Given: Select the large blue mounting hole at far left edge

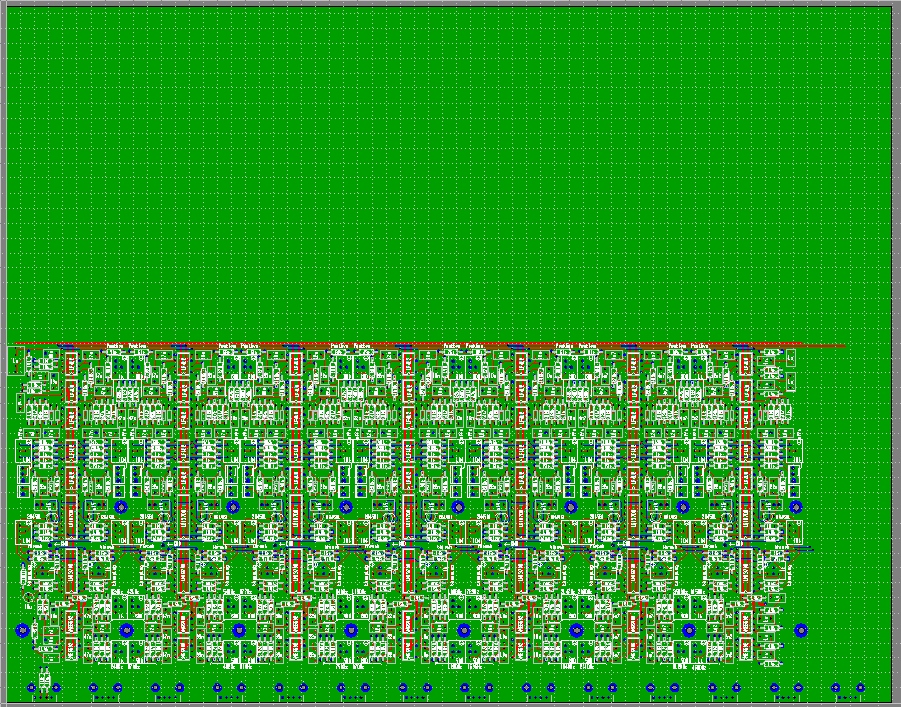Looking at the screenshot, I should point(23,630).
